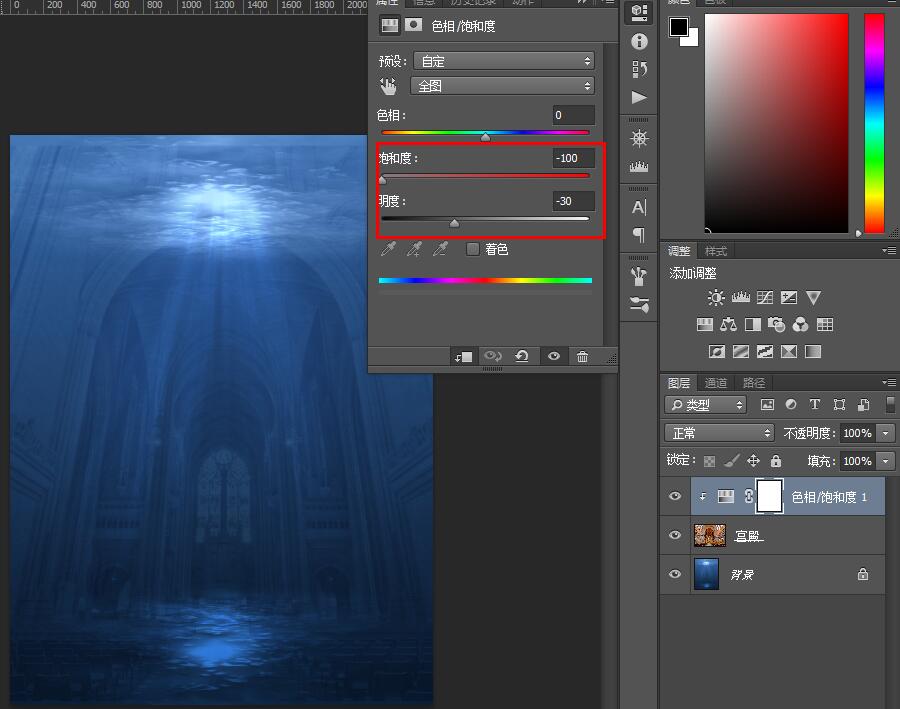Open the 正常 blend mode dropdown
The height and width of the screenshot is (709, 900).
(x=719, y=433)
